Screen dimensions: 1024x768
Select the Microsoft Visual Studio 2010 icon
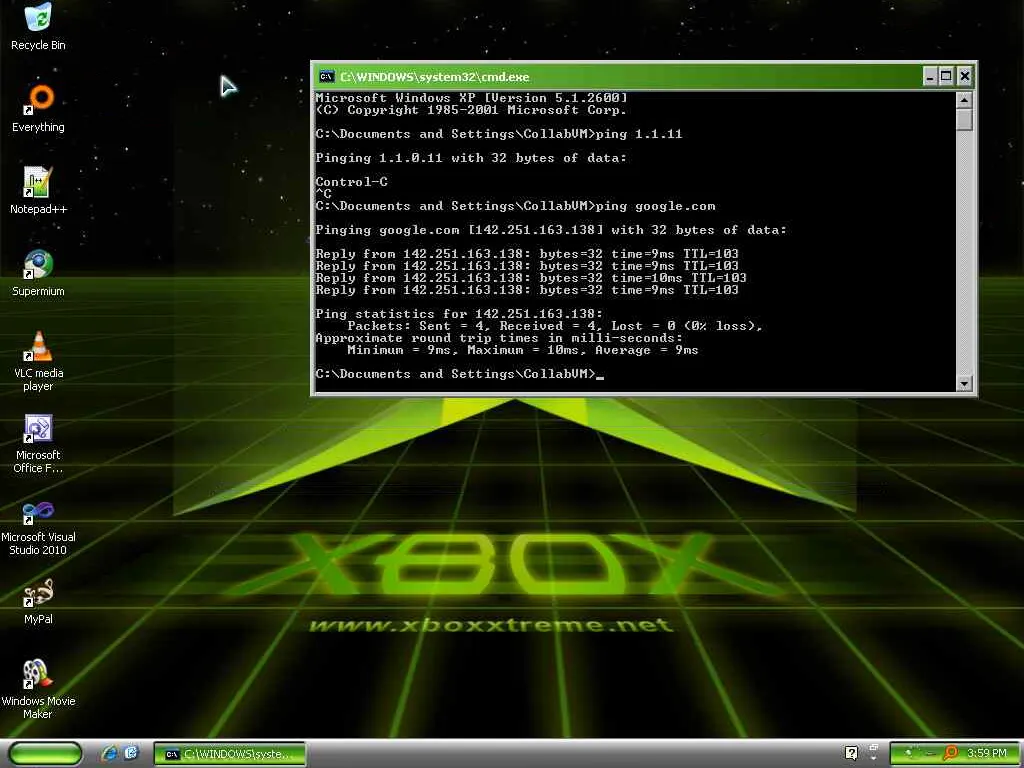coord(38,526)
